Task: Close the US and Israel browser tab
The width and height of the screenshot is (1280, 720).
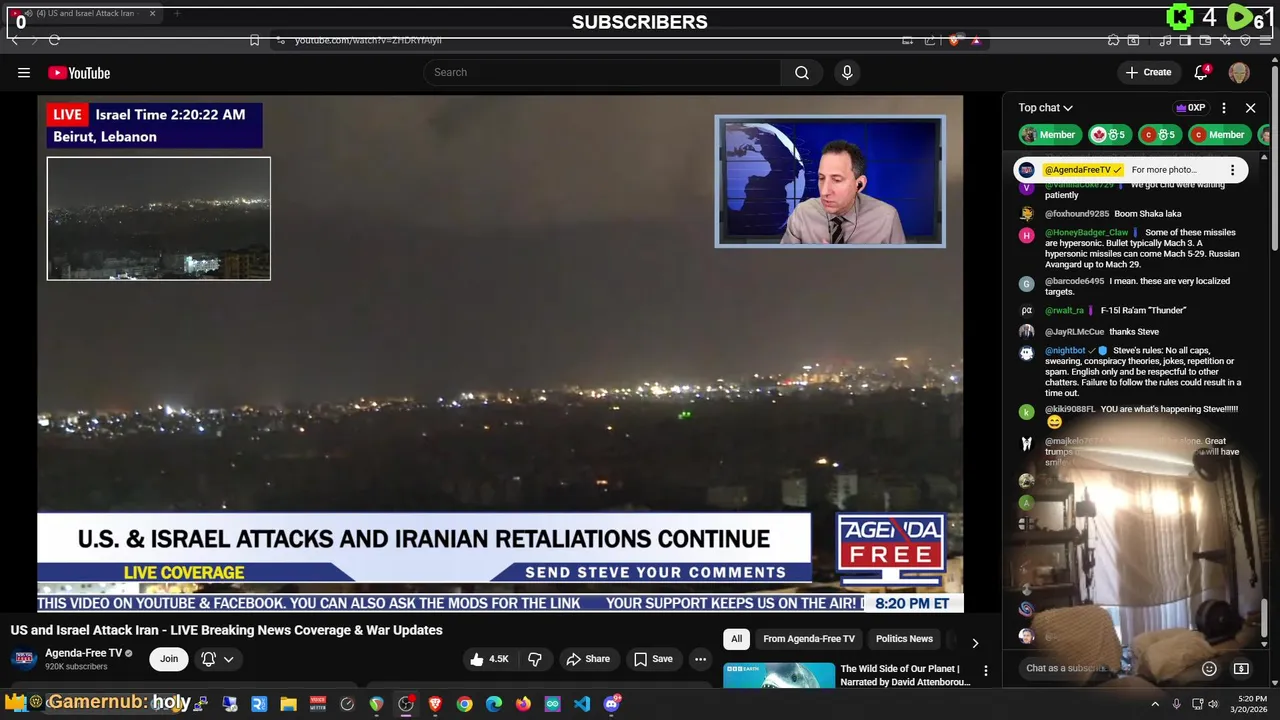Action: click(x=153, y=13)
